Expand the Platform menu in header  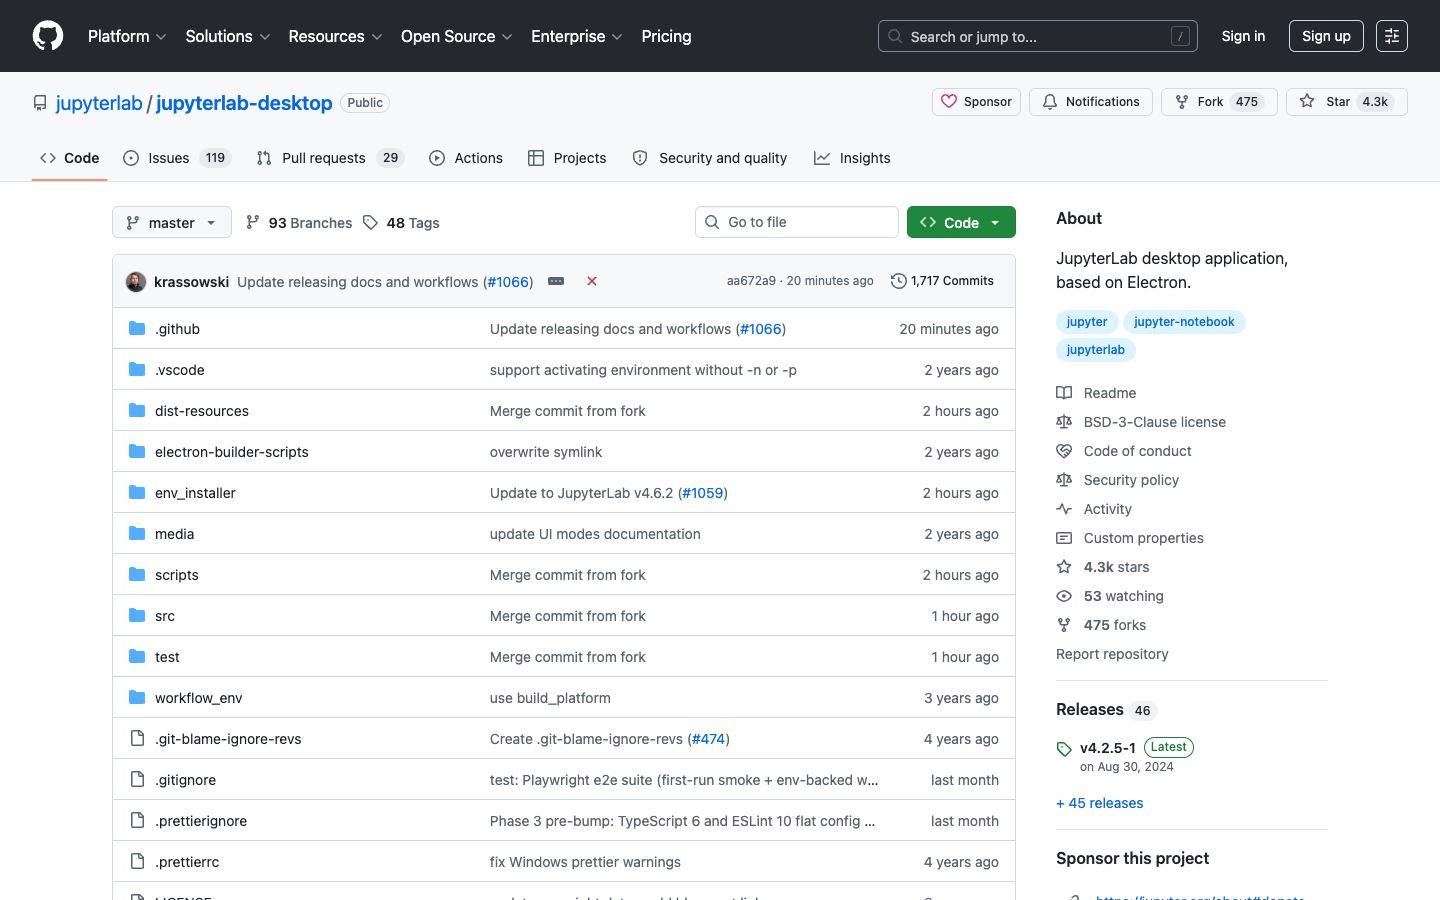point(127,36)
